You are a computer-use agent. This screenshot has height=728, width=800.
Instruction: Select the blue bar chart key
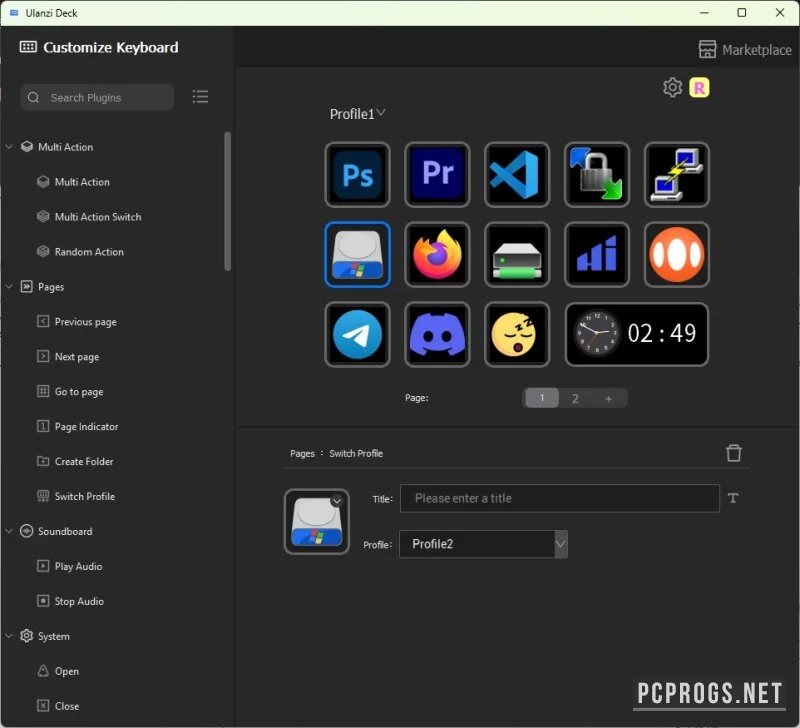(x=597, y=255)
